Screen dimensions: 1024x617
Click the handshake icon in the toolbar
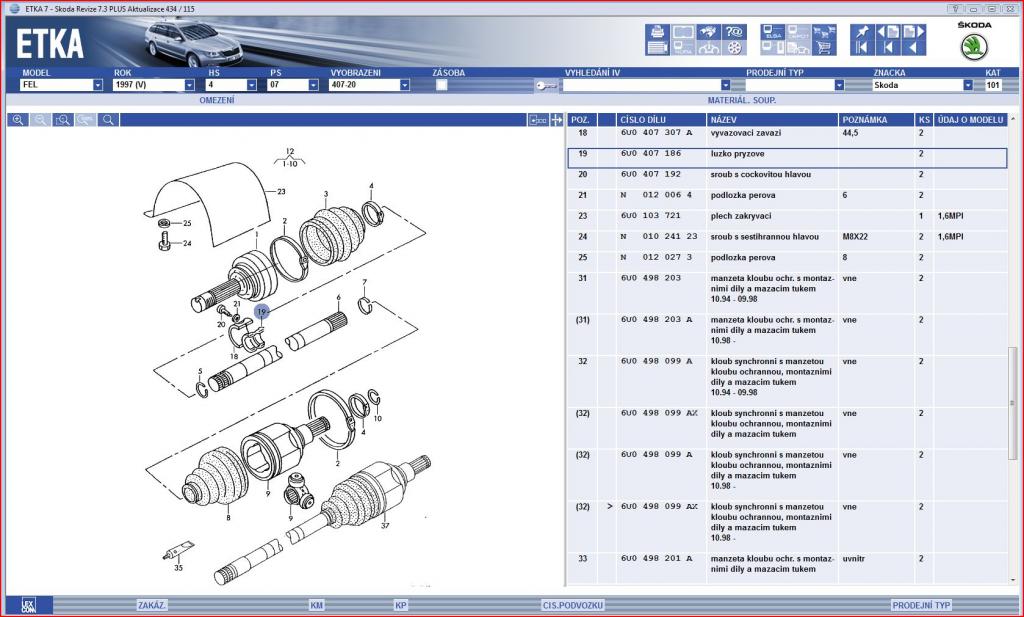709,31
